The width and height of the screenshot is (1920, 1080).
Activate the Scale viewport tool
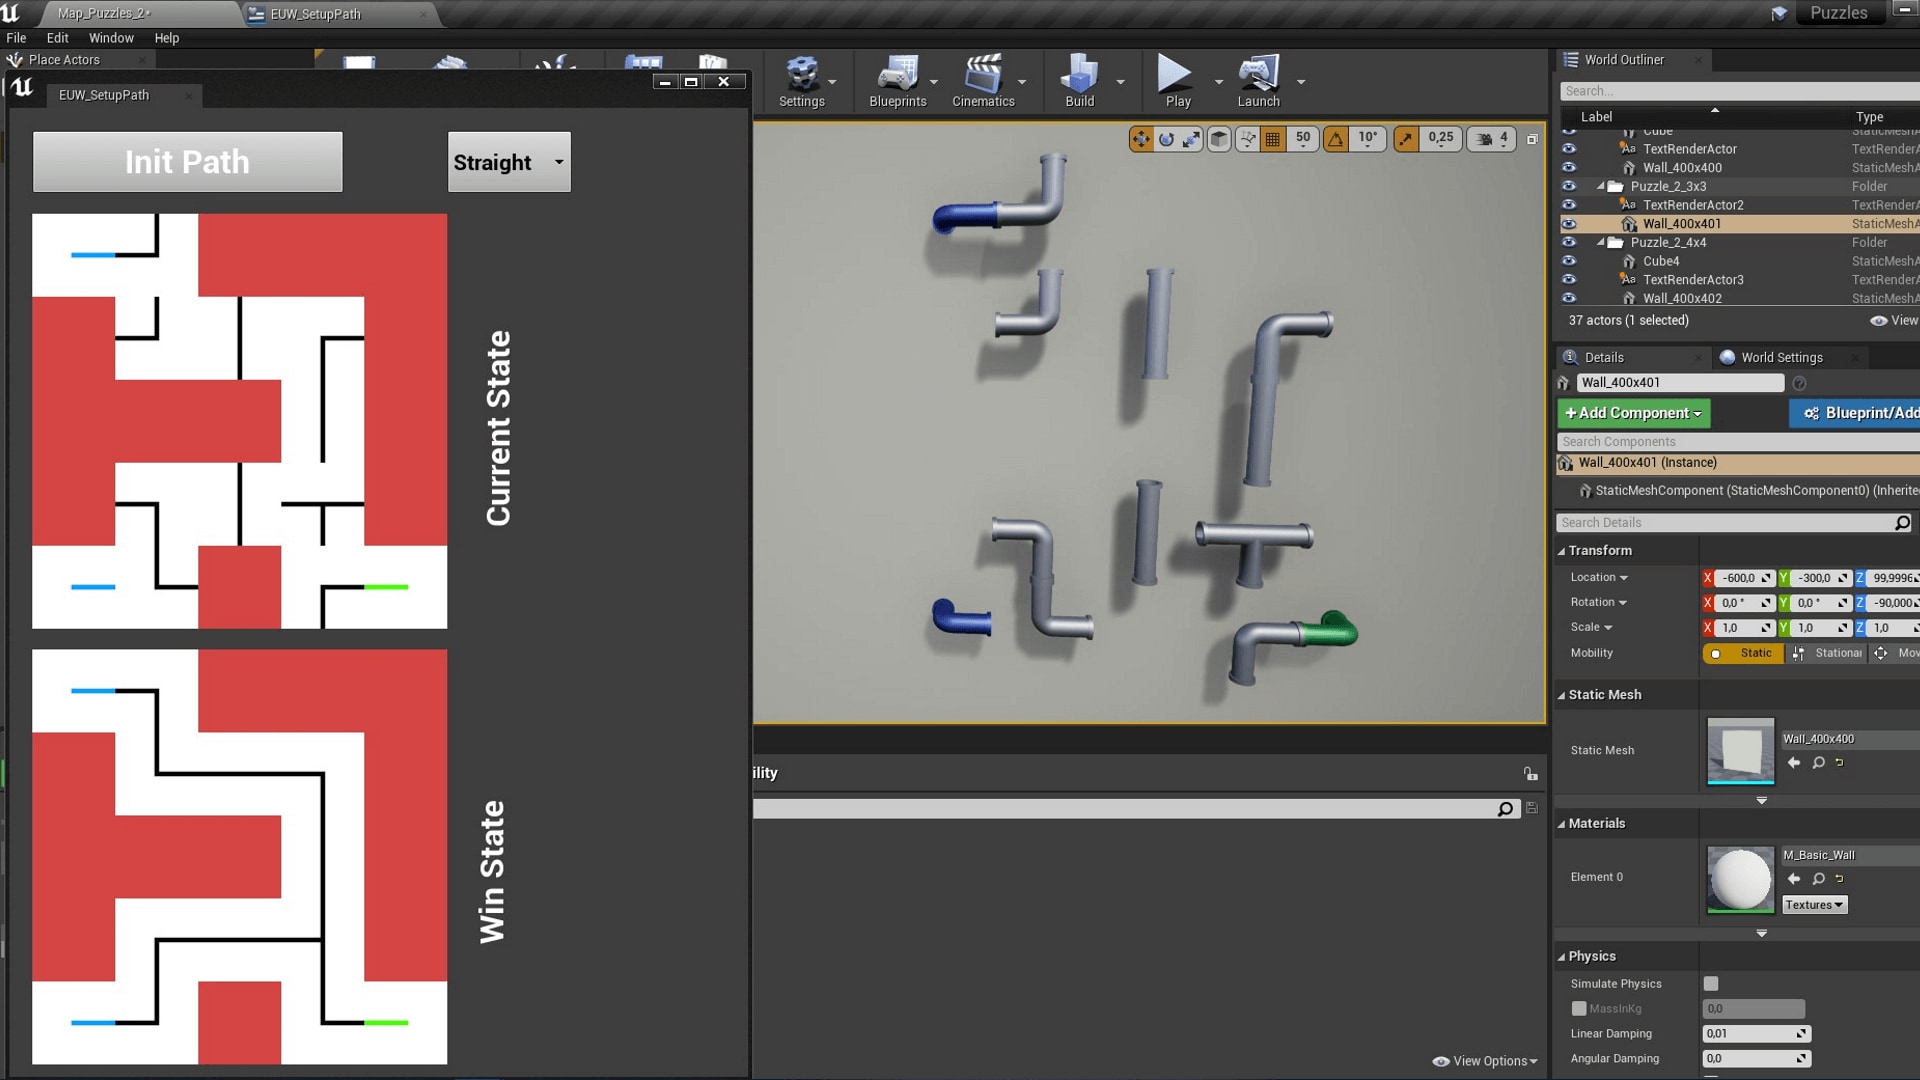click(x=1190, y=139)
